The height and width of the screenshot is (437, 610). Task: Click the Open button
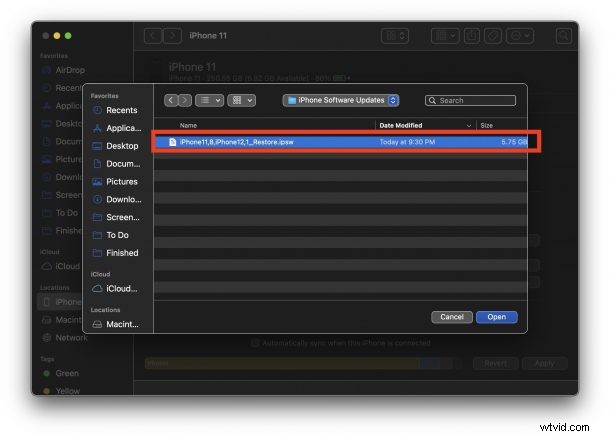tap(497, 317)
